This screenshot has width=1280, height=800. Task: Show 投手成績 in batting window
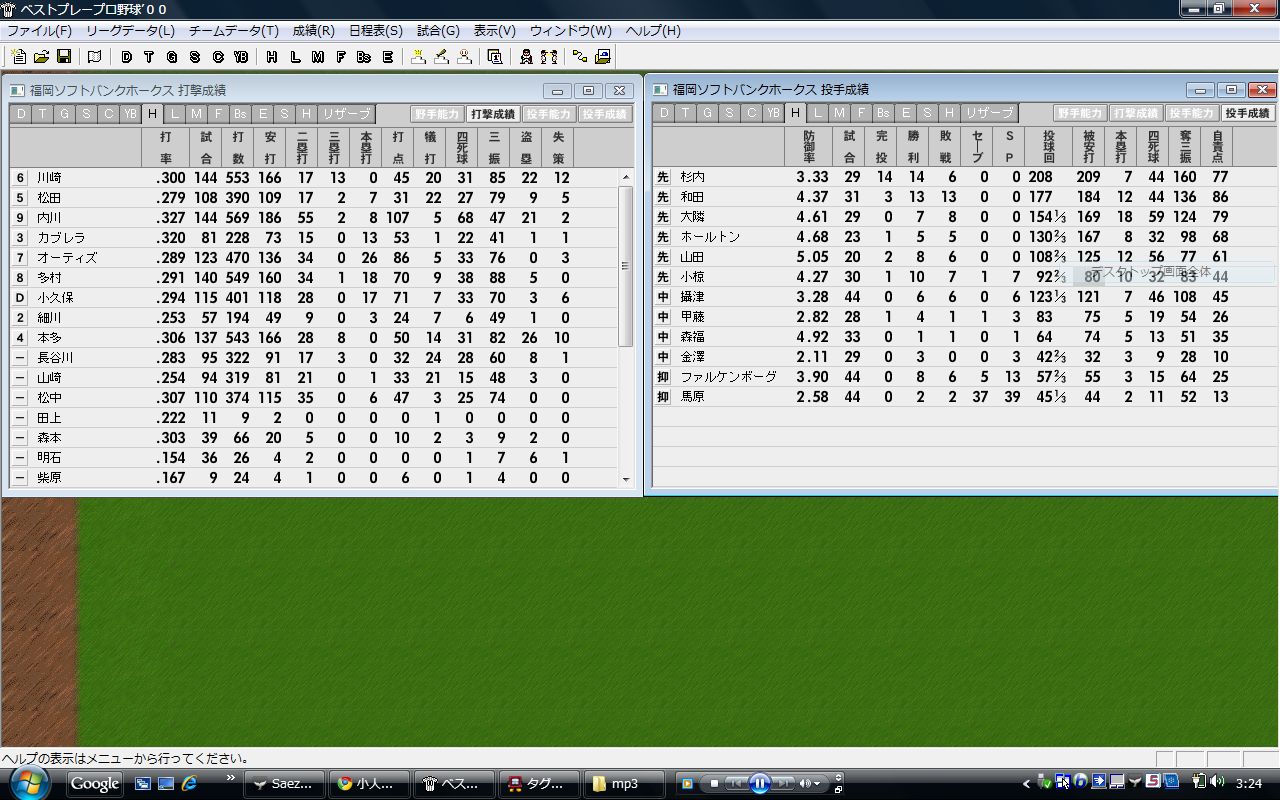pos(605,114)
